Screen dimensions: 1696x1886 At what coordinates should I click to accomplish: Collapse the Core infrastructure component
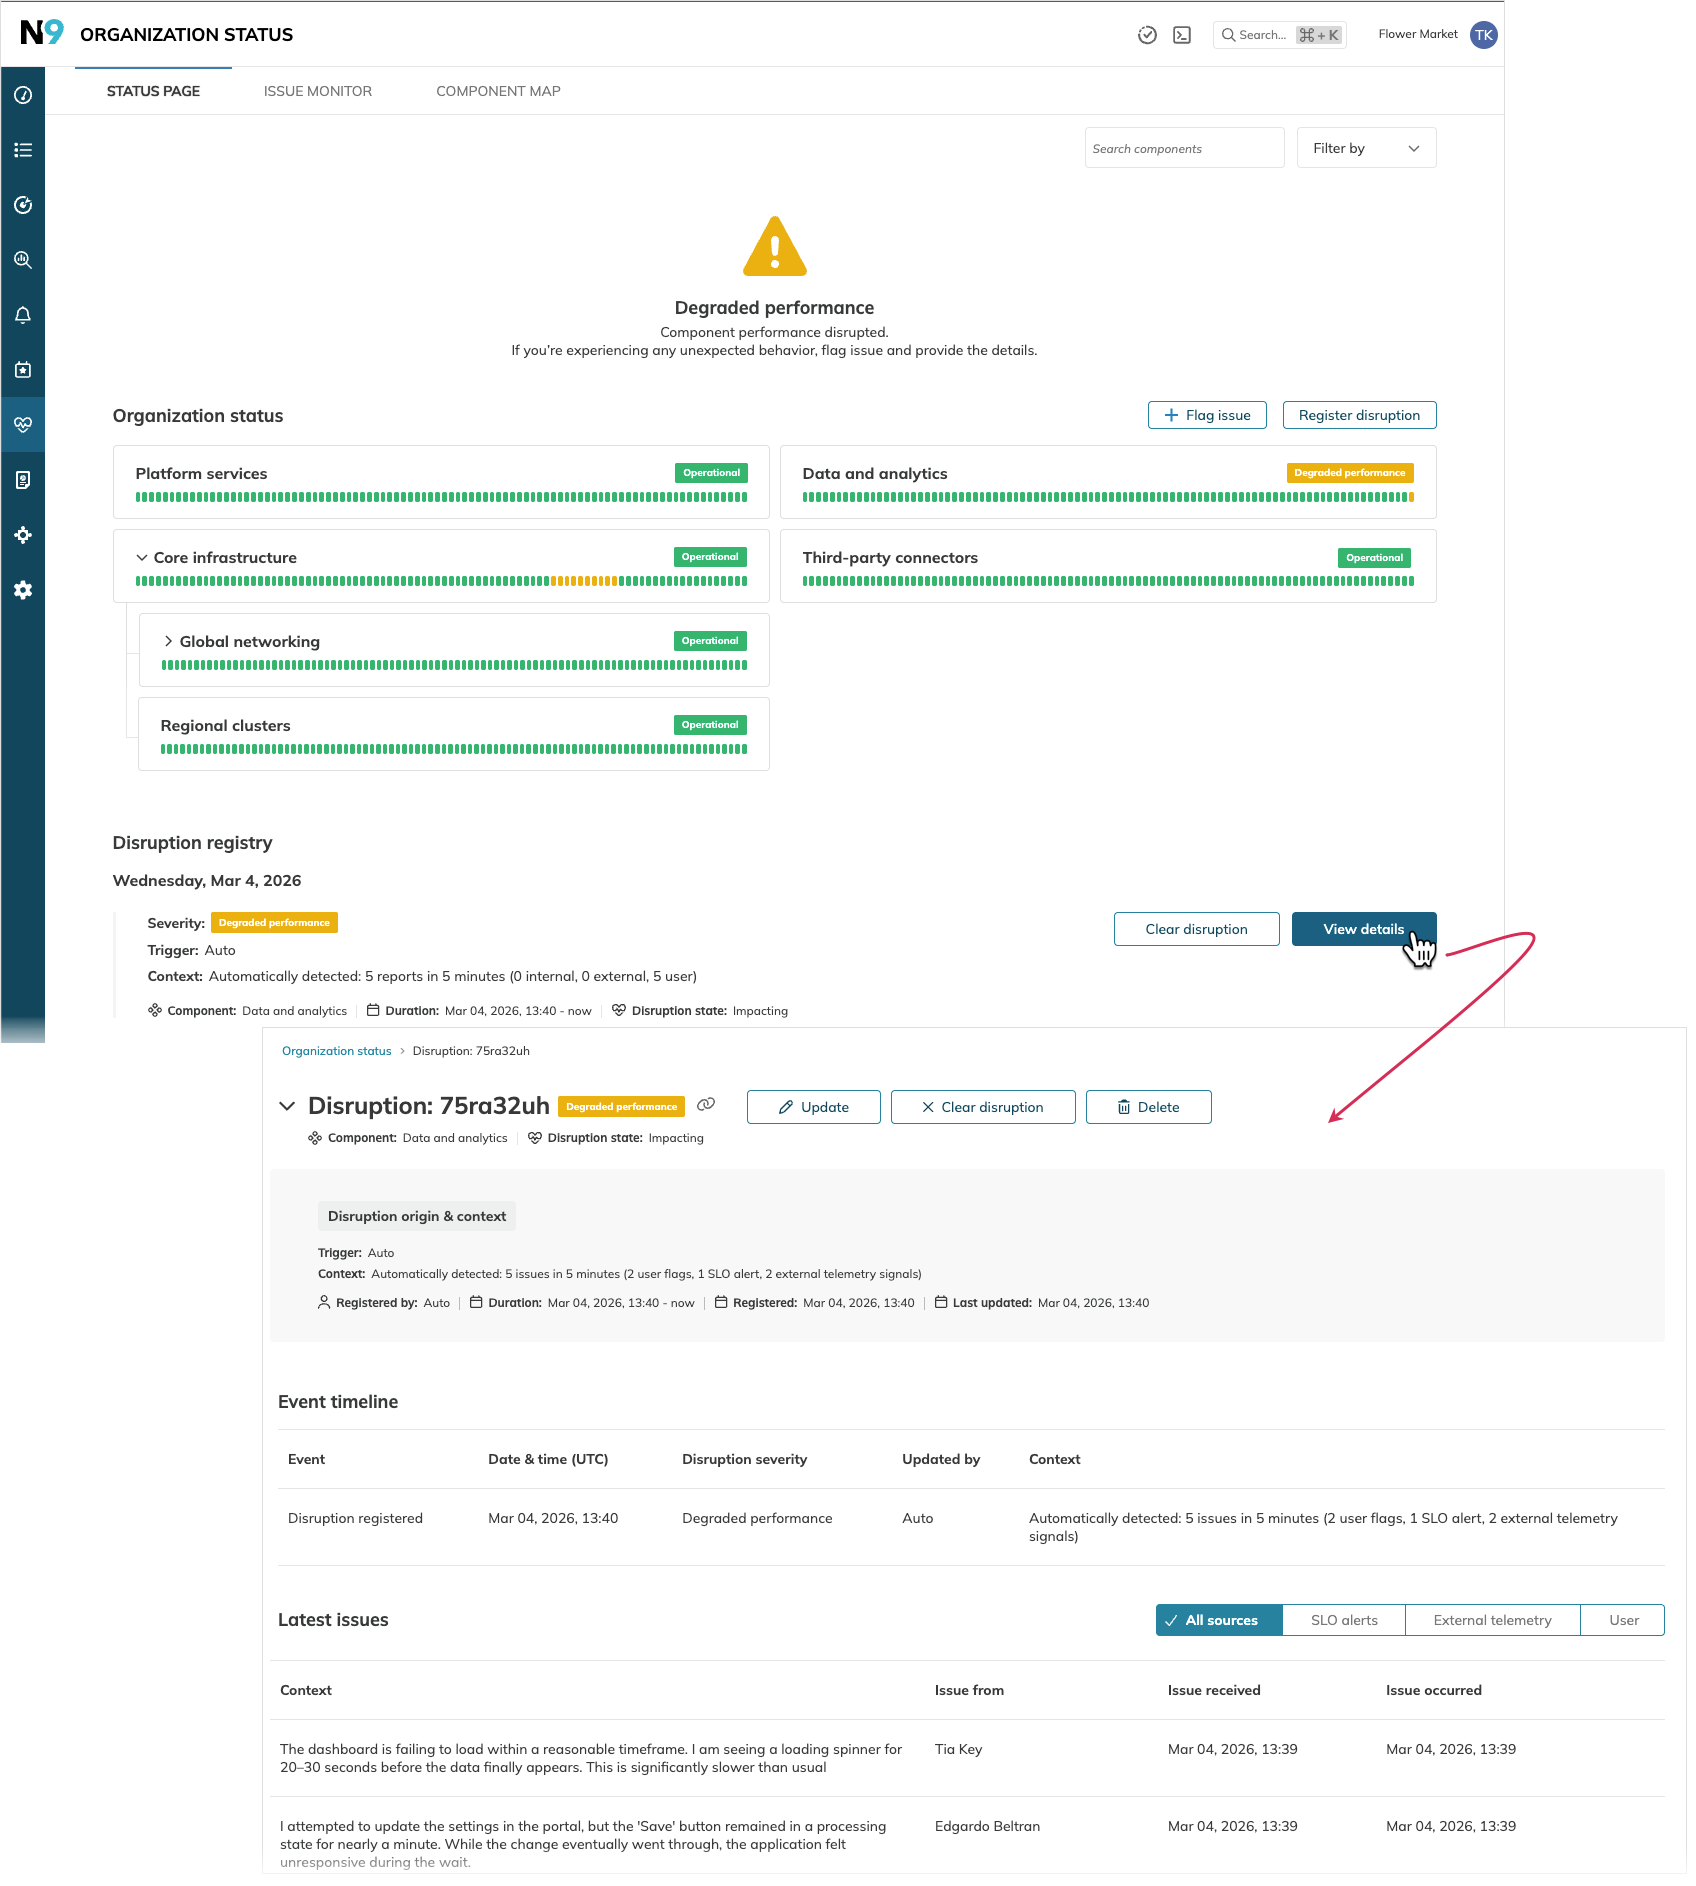142,558
